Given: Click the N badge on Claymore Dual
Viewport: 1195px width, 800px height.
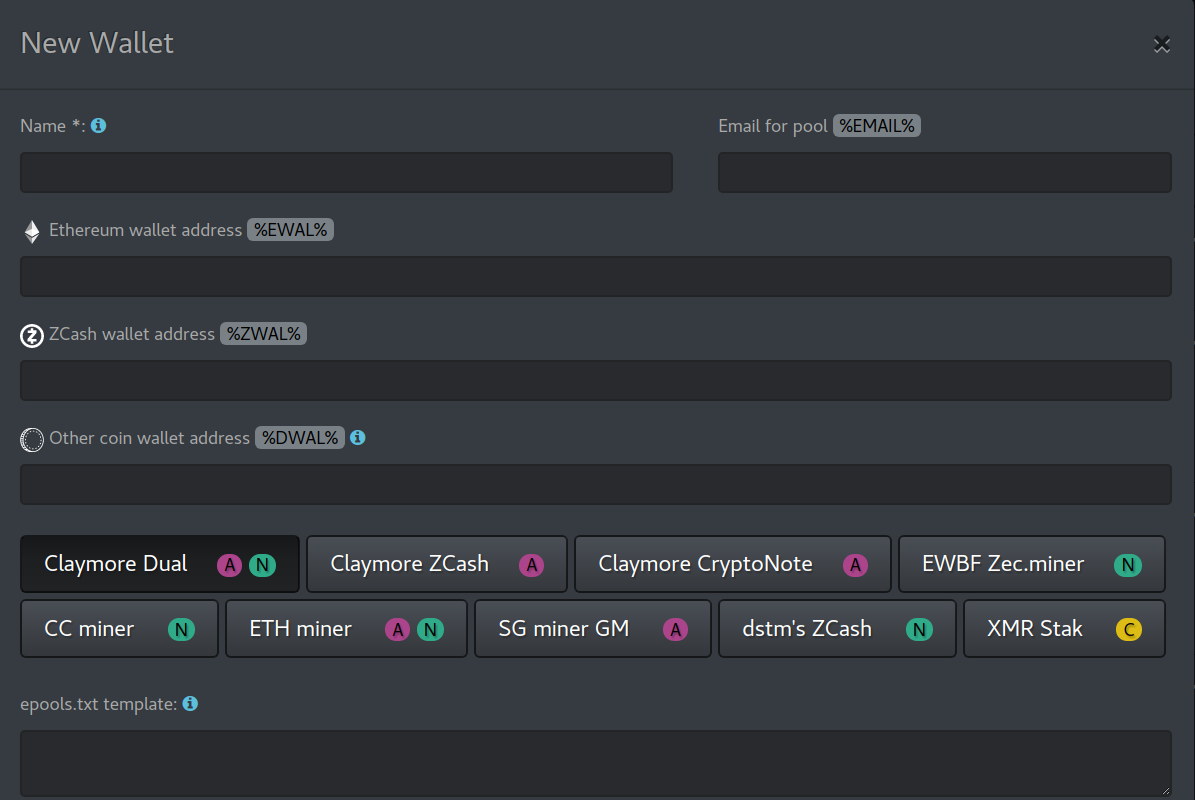Looking at the screenshot, I should click(262, 565).
